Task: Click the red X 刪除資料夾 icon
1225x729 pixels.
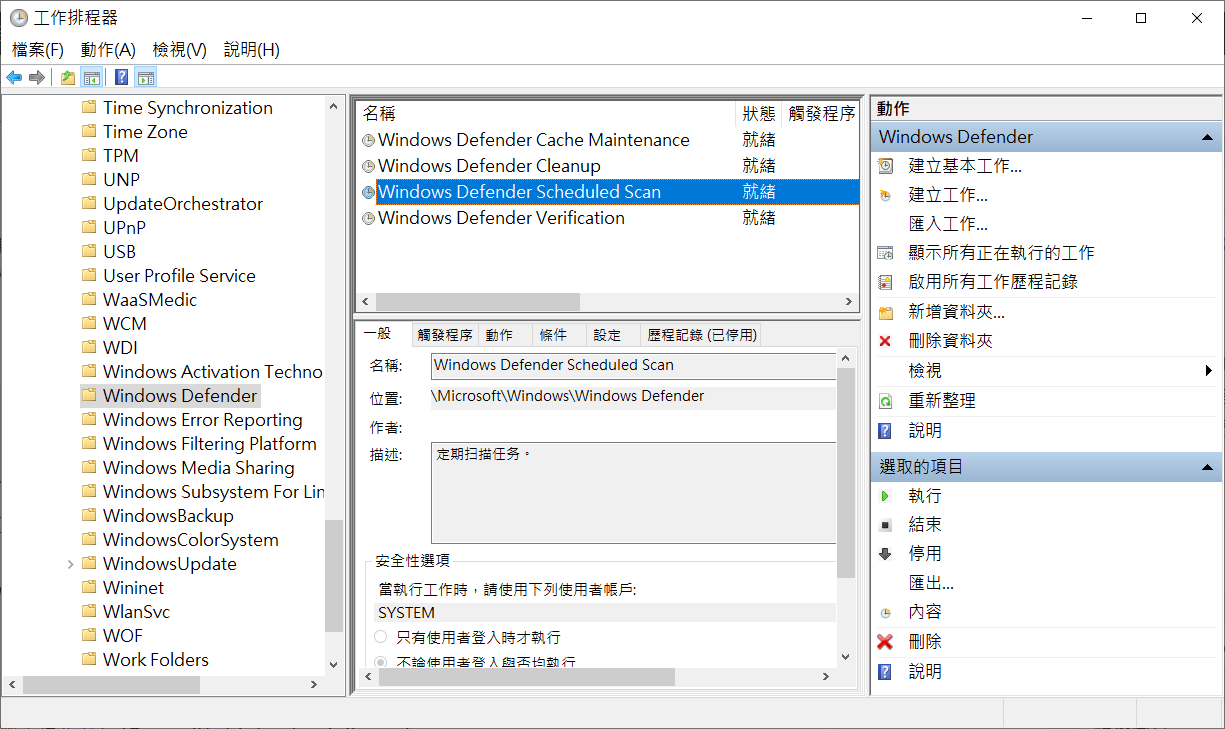Action: click(x=885, y=341)
